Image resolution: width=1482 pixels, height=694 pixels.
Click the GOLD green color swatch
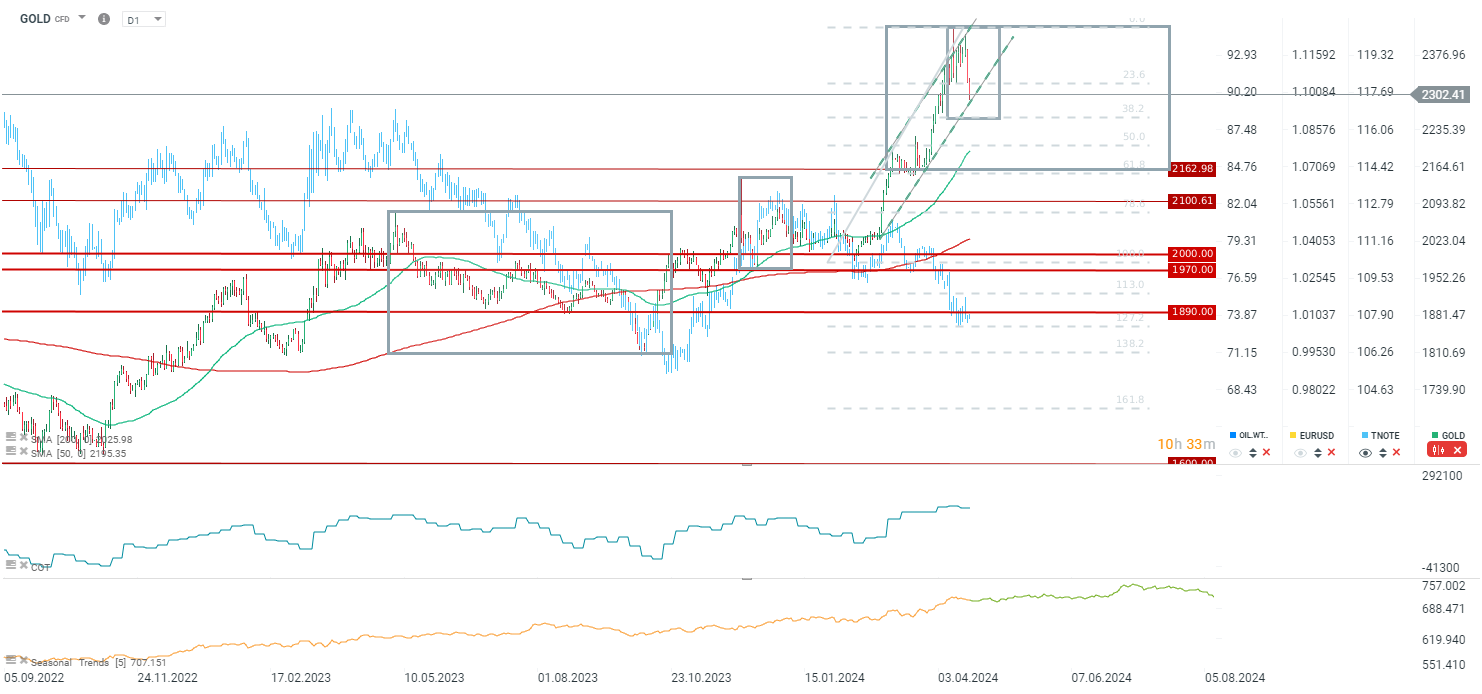pos(1435,435)
